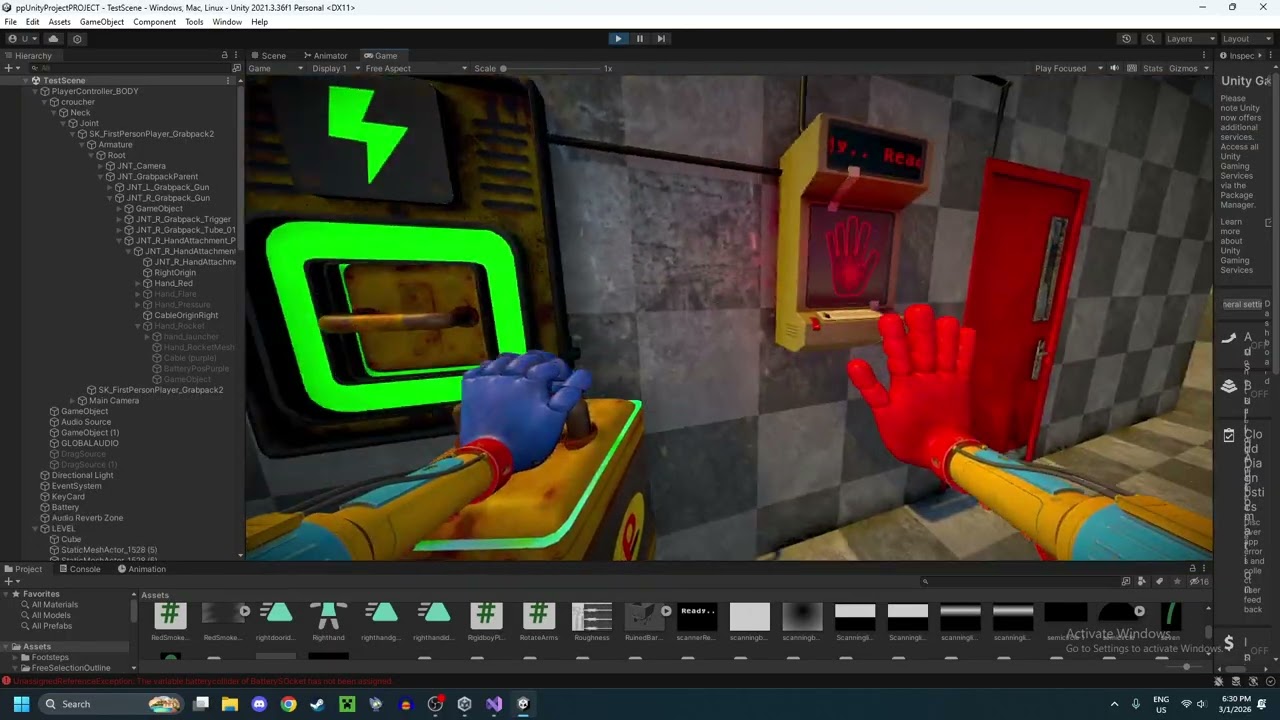The height and width of the screenshot is (720, 1280).
Task: Select the Game view tab
Action: click(x=381, y=56)
